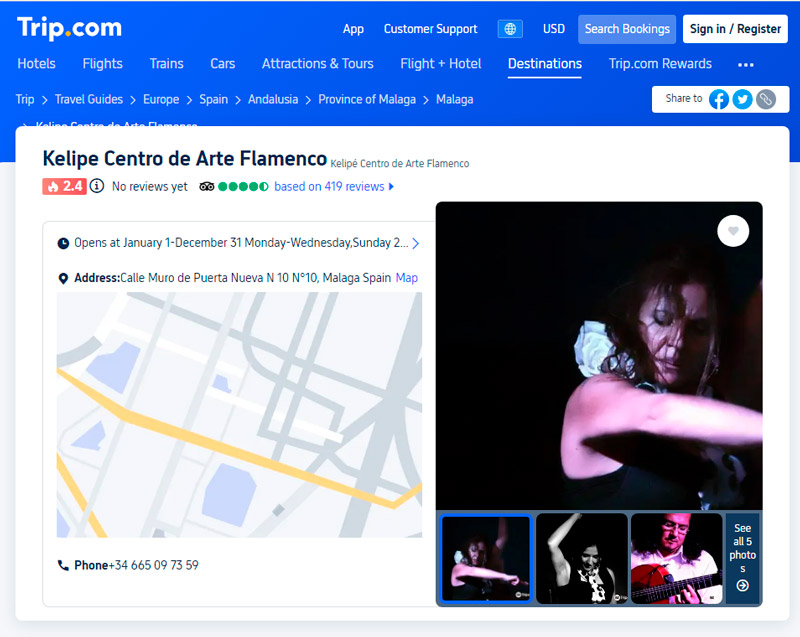Click the Calle Muro de Puerta Nueva address
This screenshot has width=800, height=637.
(255, 278)
